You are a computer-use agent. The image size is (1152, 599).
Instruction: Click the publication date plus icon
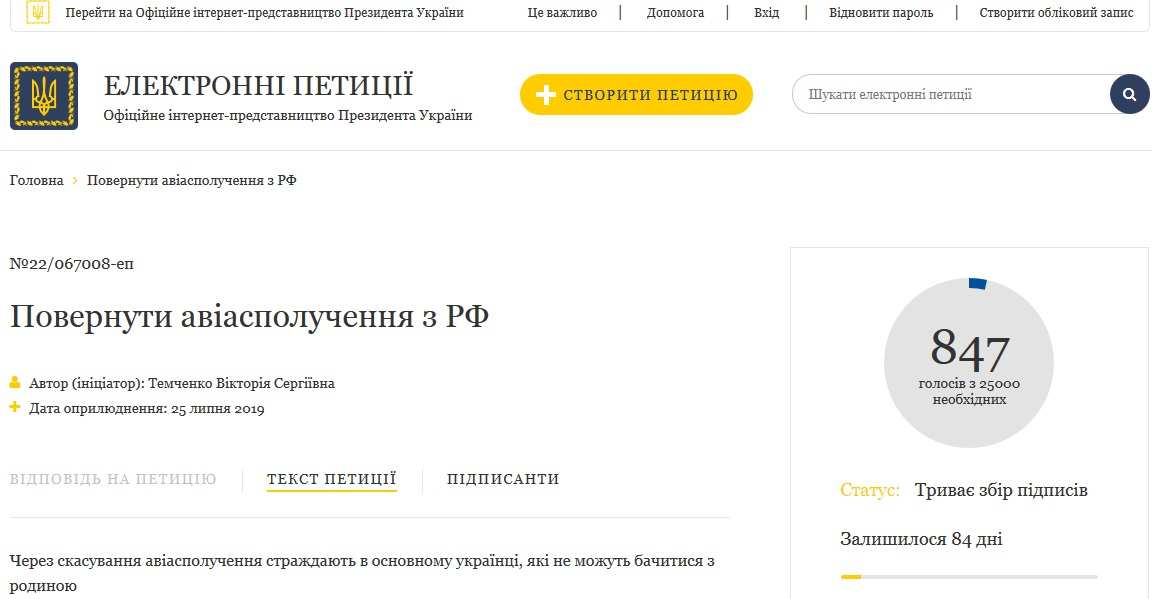coord(15,408)
